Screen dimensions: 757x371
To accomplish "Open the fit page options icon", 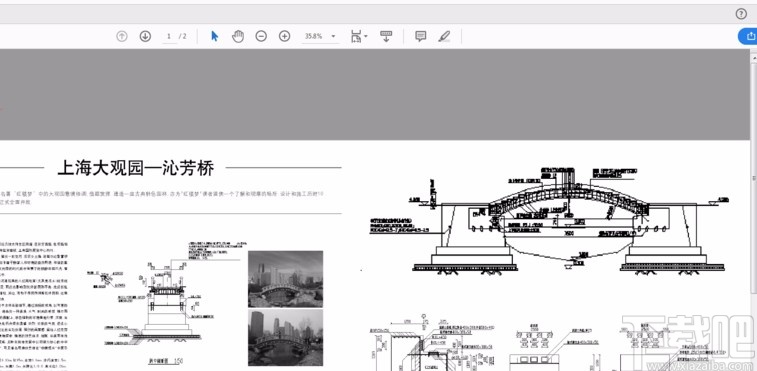I will (359, 37).
